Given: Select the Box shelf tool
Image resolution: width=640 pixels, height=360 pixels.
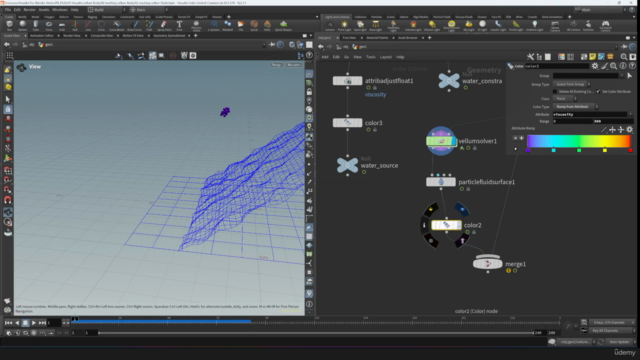Looking at the screenshot, I should 9,26.
